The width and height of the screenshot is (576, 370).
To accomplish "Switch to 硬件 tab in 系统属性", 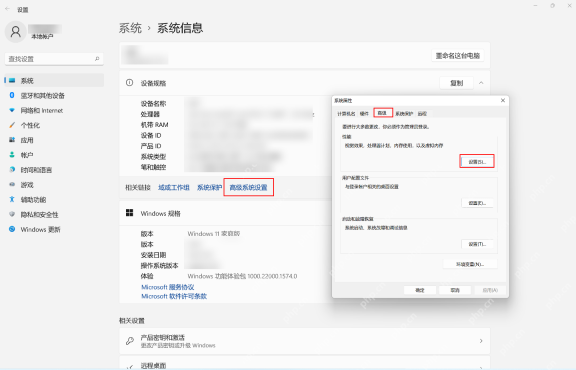I will coord(364,114).
